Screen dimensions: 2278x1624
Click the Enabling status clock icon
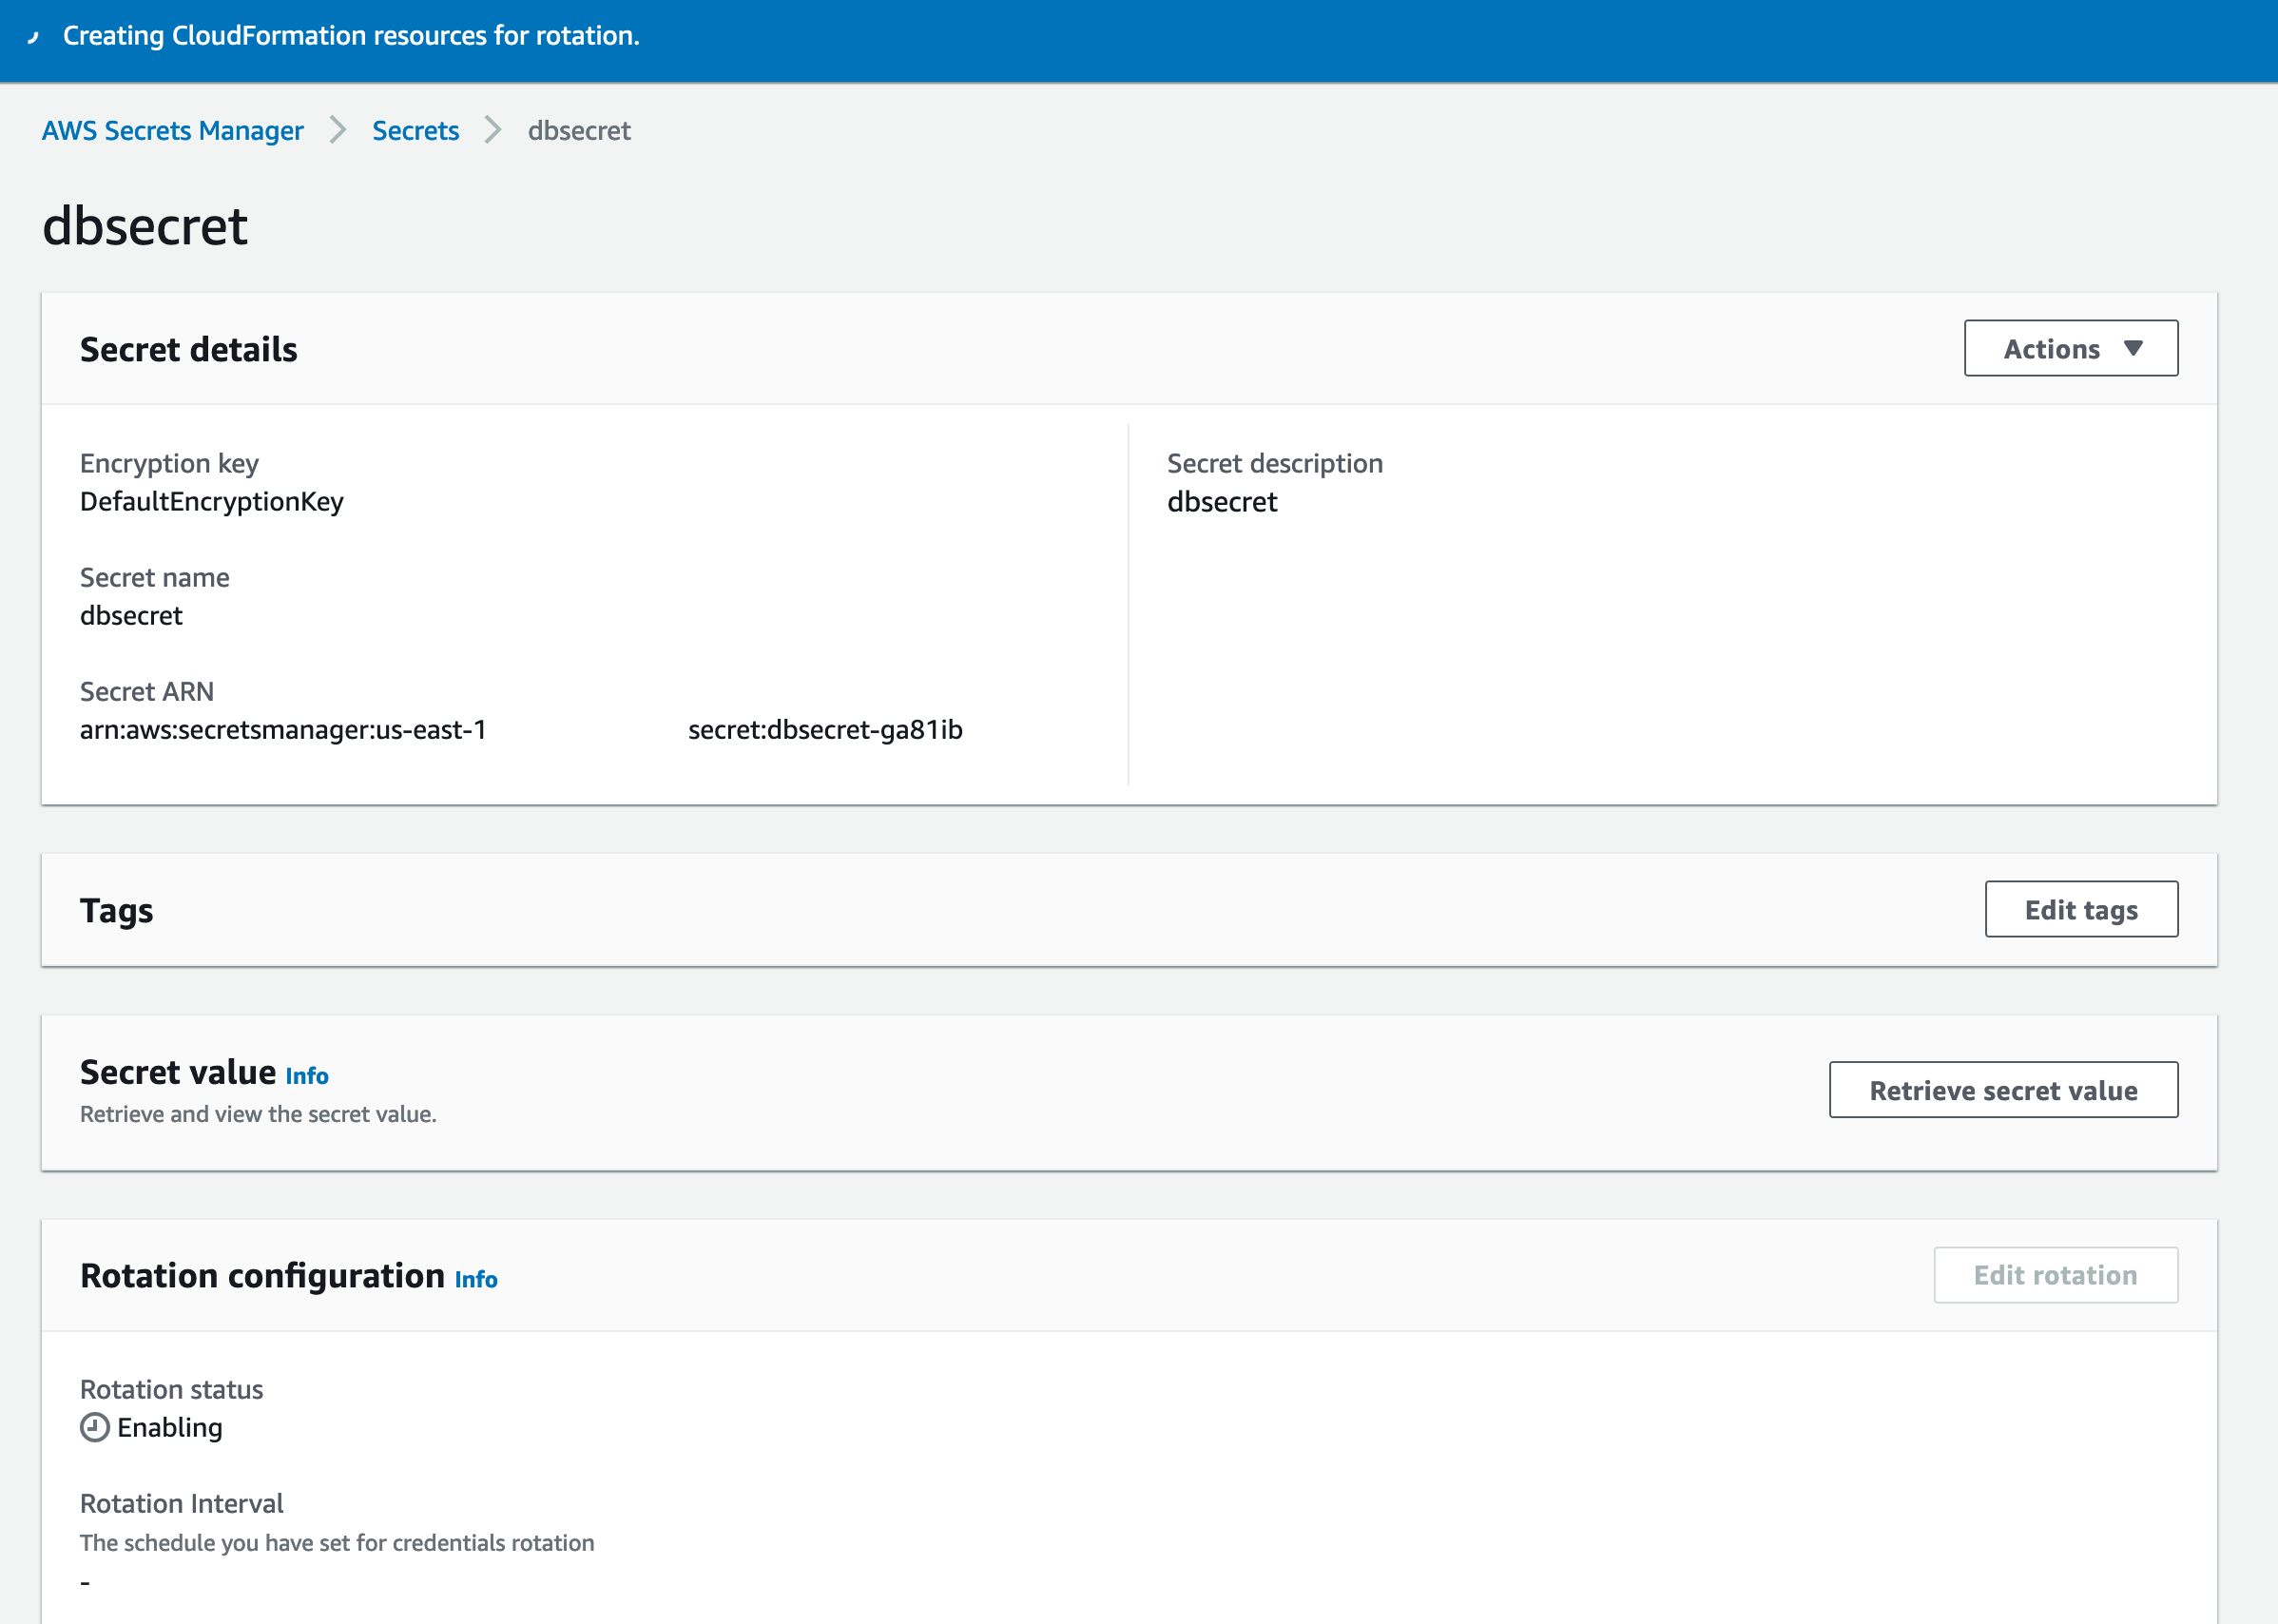(x=95, y=1427)
